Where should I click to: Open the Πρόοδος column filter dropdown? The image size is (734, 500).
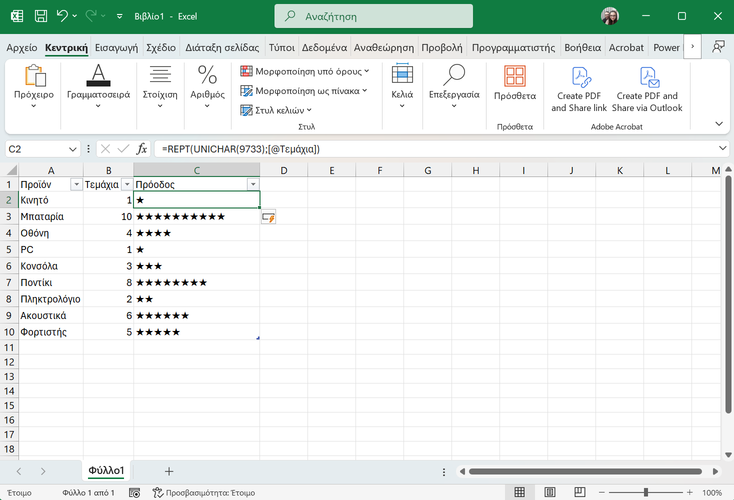[x=253, y=185]
